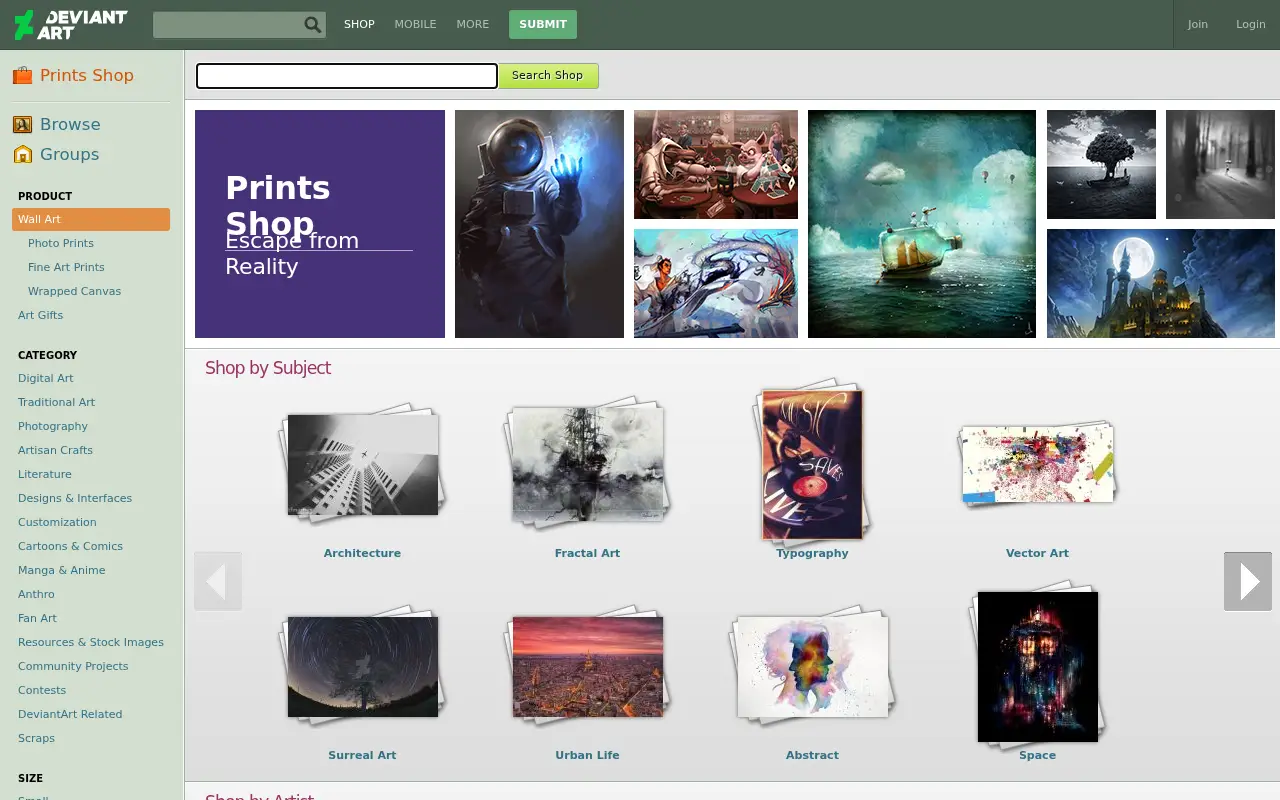
Task: Choose the Photography category
Action: point(53,426)
